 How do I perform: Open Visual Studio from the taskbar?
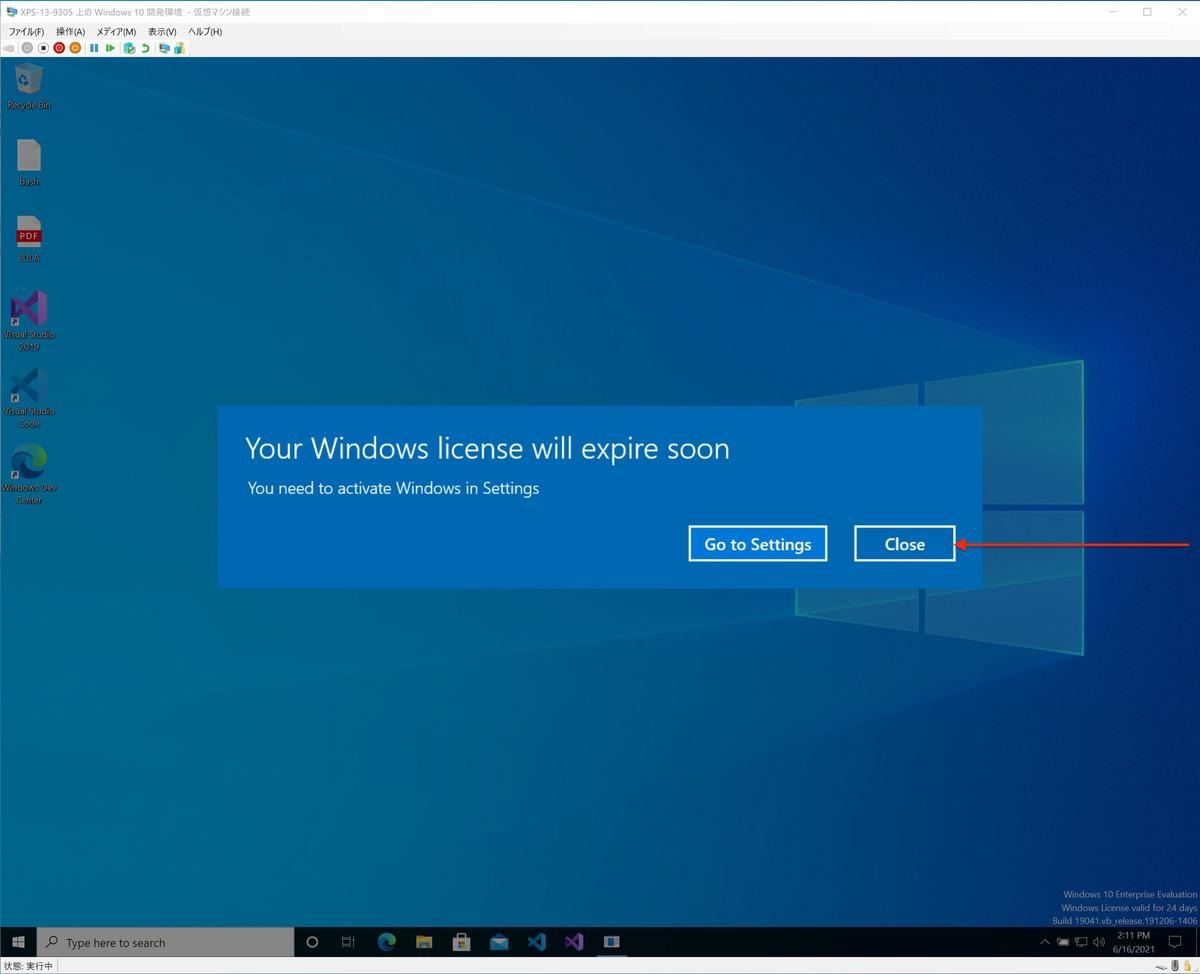(574, 942)
